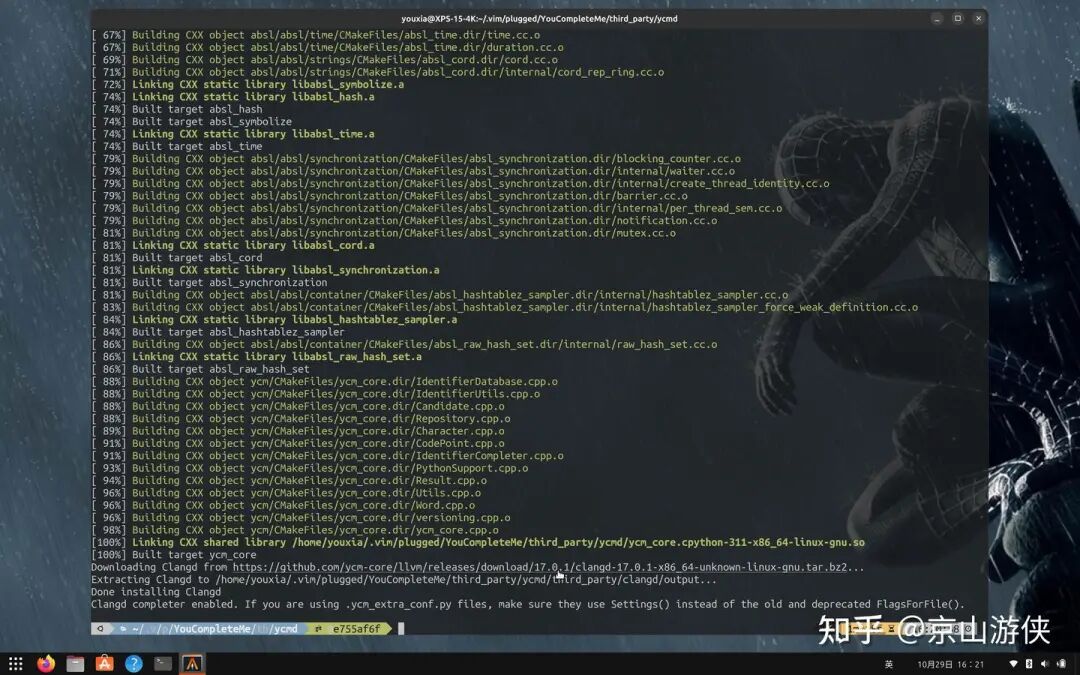This screenshot has height=675, width=1080.
Task: Open the Show Applications grid in the dock
Action: point(16,664)
